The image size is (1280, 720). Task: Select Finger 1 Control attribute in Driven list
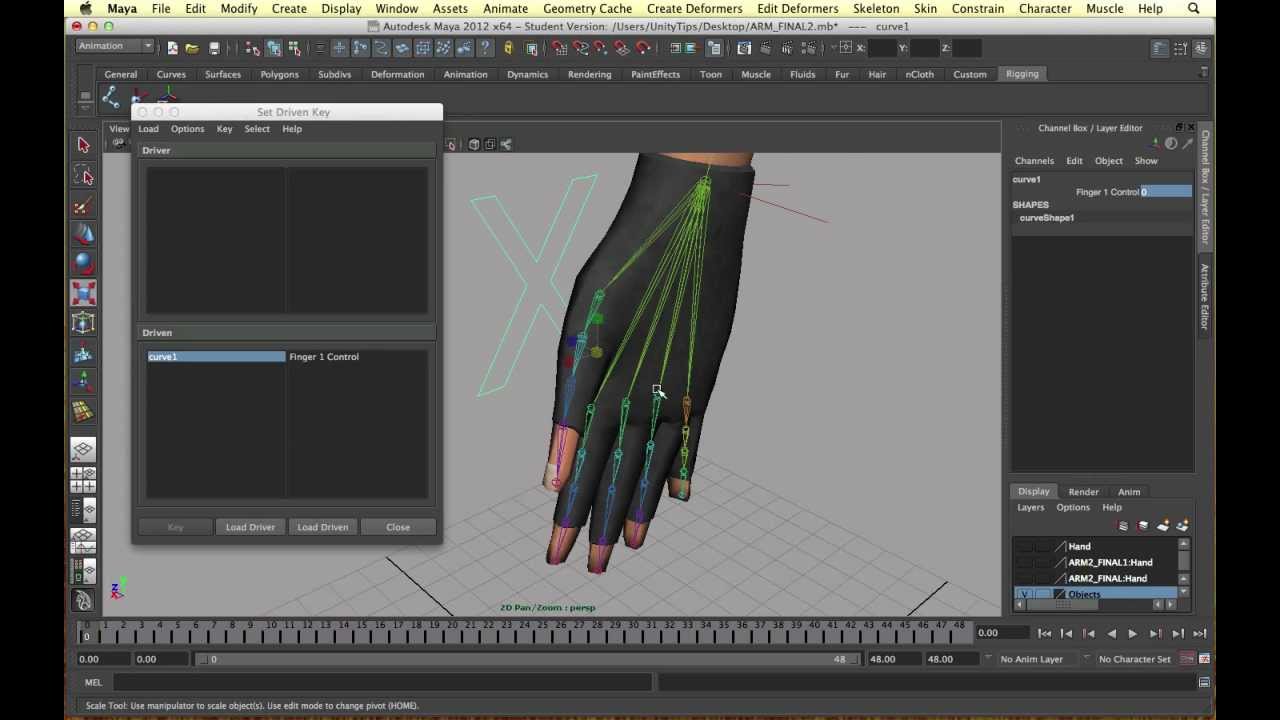[x=324, y=357]
